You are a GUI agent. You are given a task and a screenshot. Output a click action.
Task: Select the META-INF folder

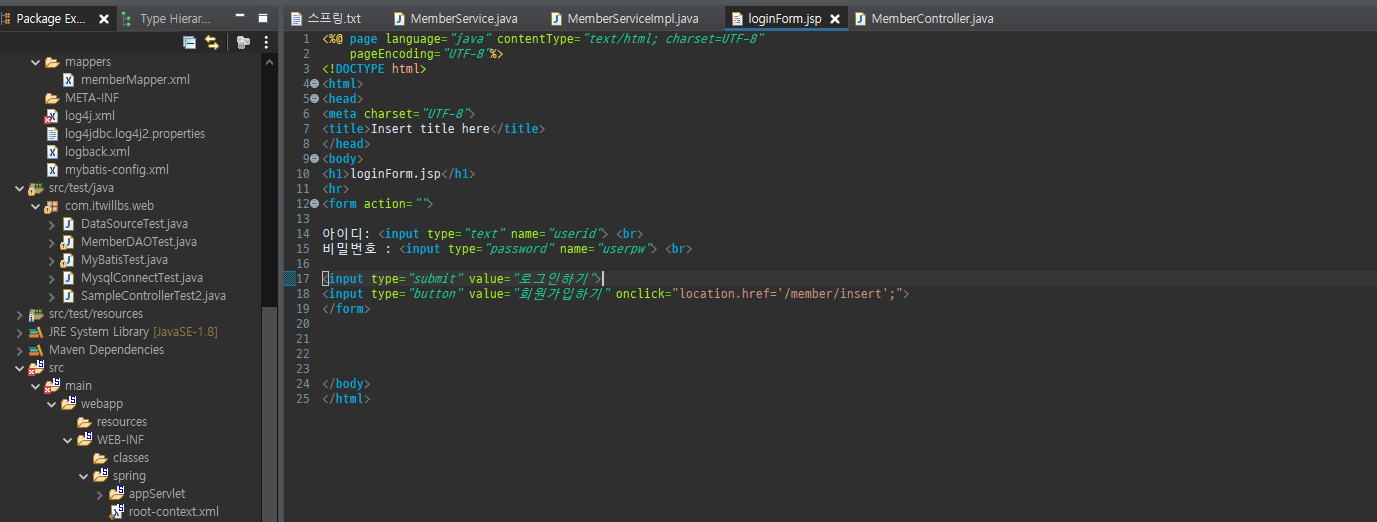pyautogui.click(x=92, y=98)
